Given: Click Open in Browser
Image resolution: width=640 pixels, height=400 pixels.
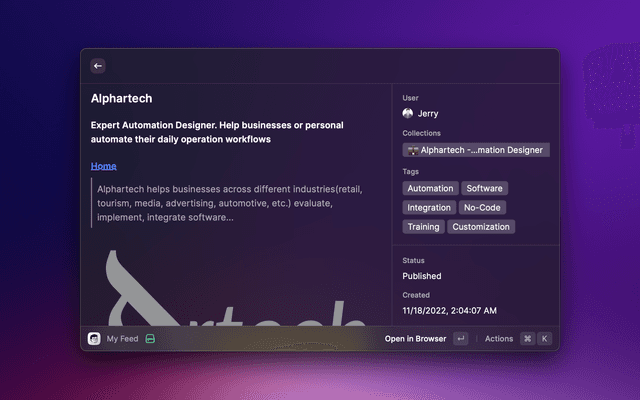Looking at the screenshot, I should pyautogui.click(x=415, y=339).
